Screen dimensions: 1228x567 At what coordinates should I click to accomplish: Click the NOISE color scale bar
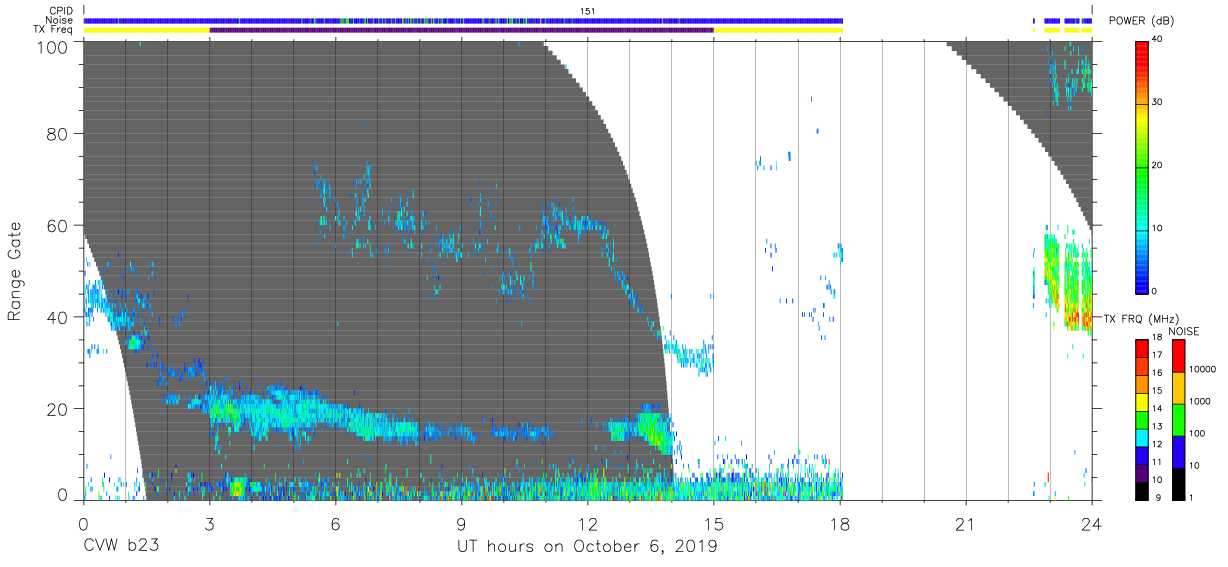[1177, 419]
